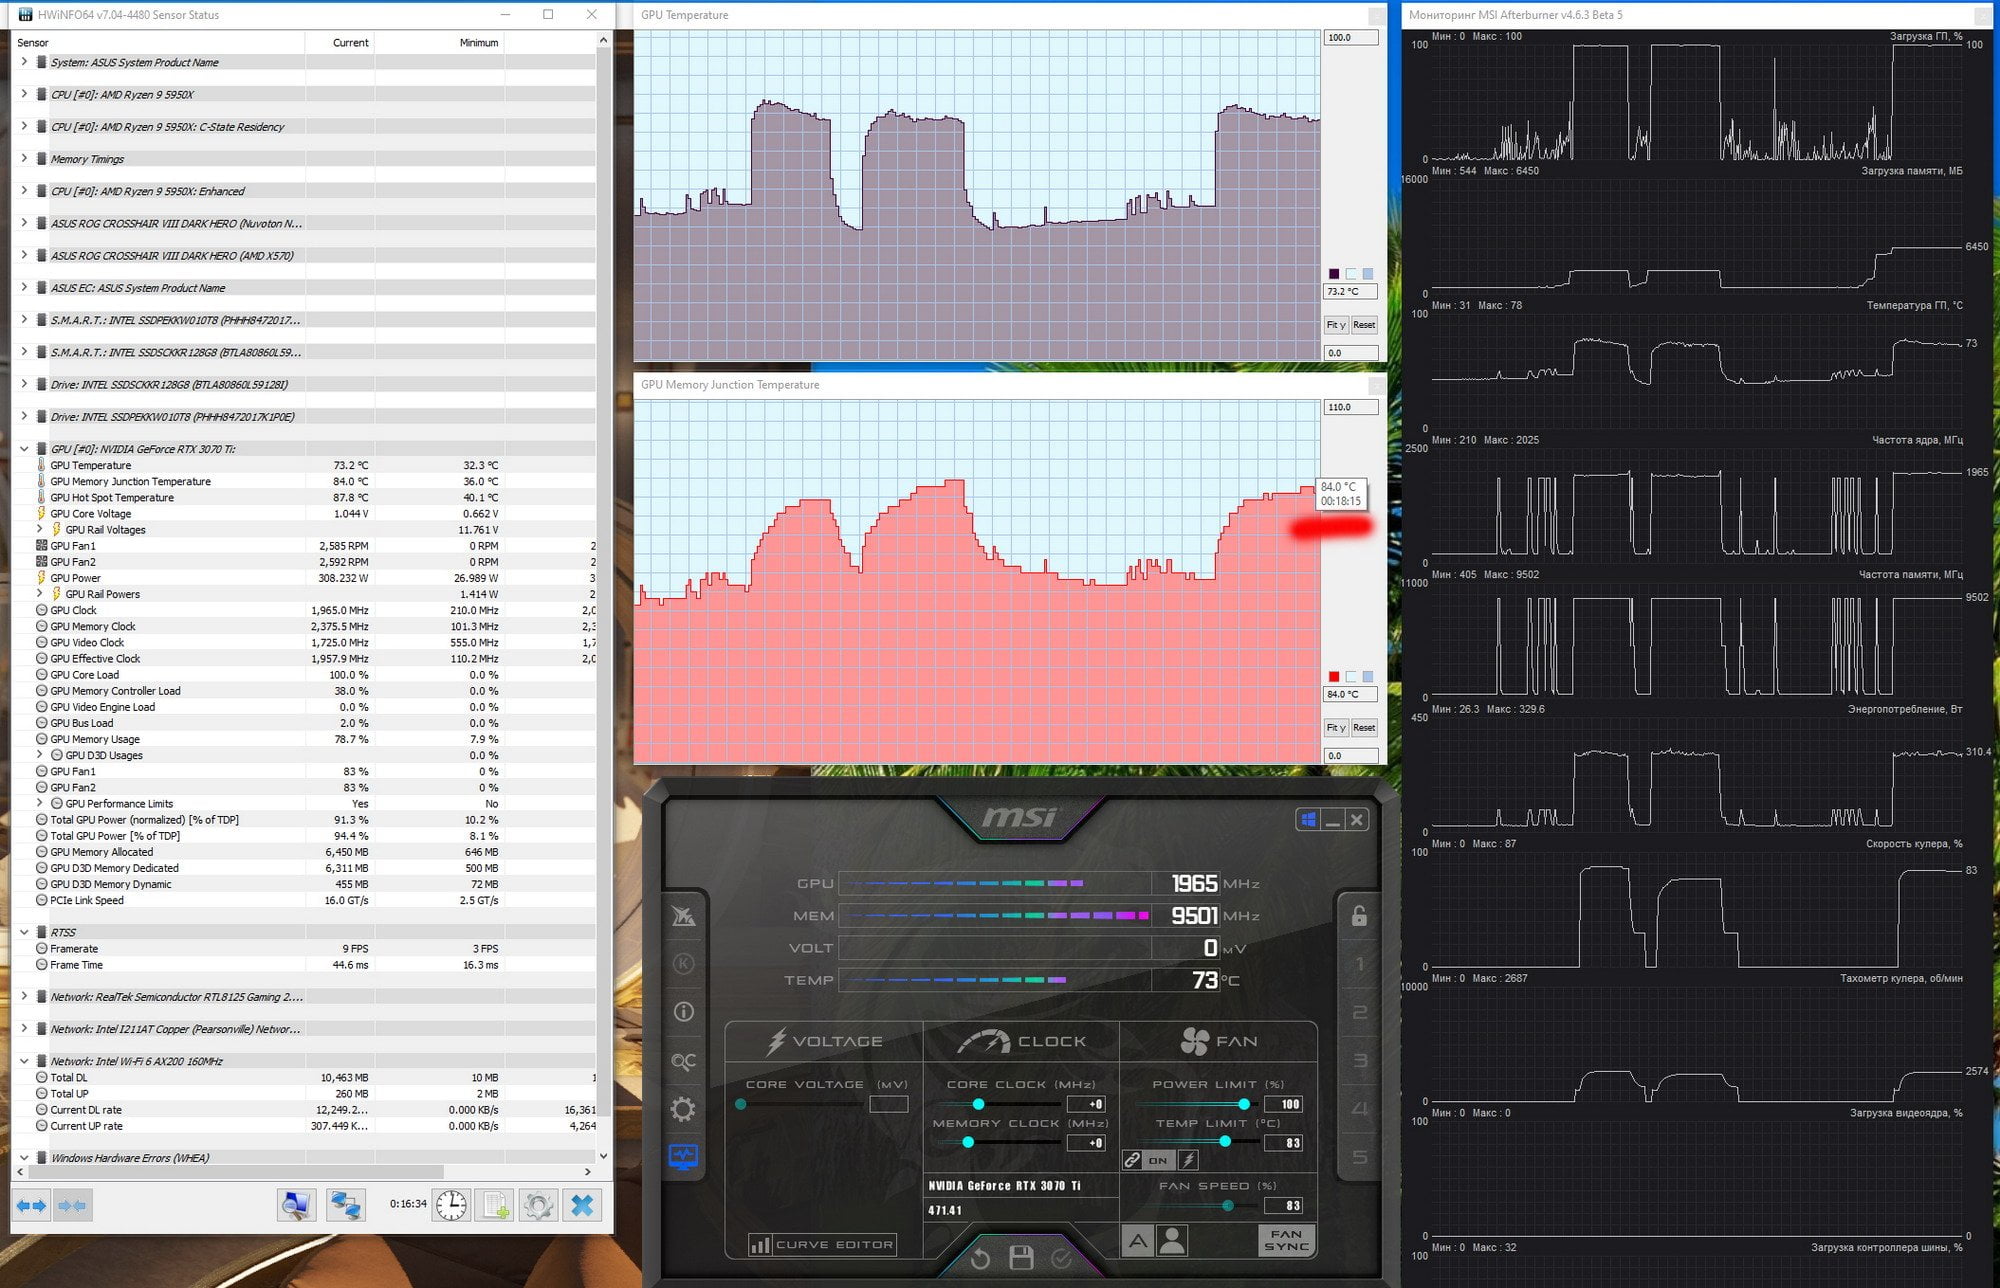Screen dimensions: 2000x1288
Task: Collapse the GPU NVIDIA GeForce RTX 3070 Ti section
Action: 24,449
